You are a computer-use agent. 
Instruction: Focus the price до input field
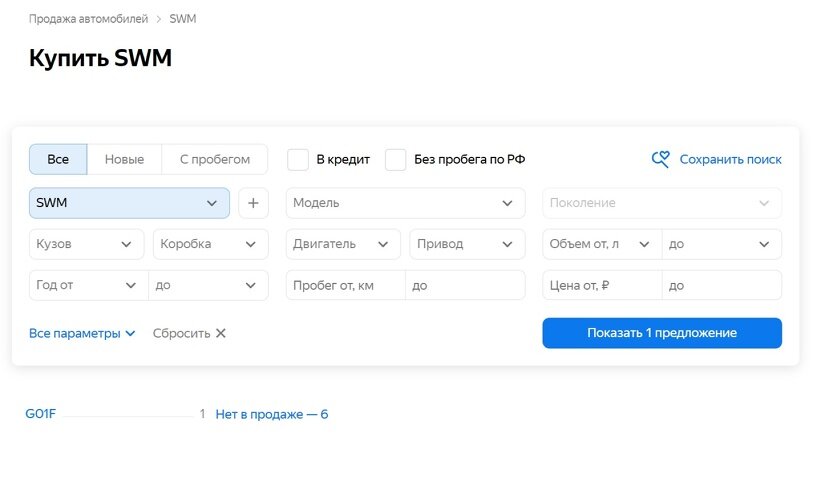point(722,285)
